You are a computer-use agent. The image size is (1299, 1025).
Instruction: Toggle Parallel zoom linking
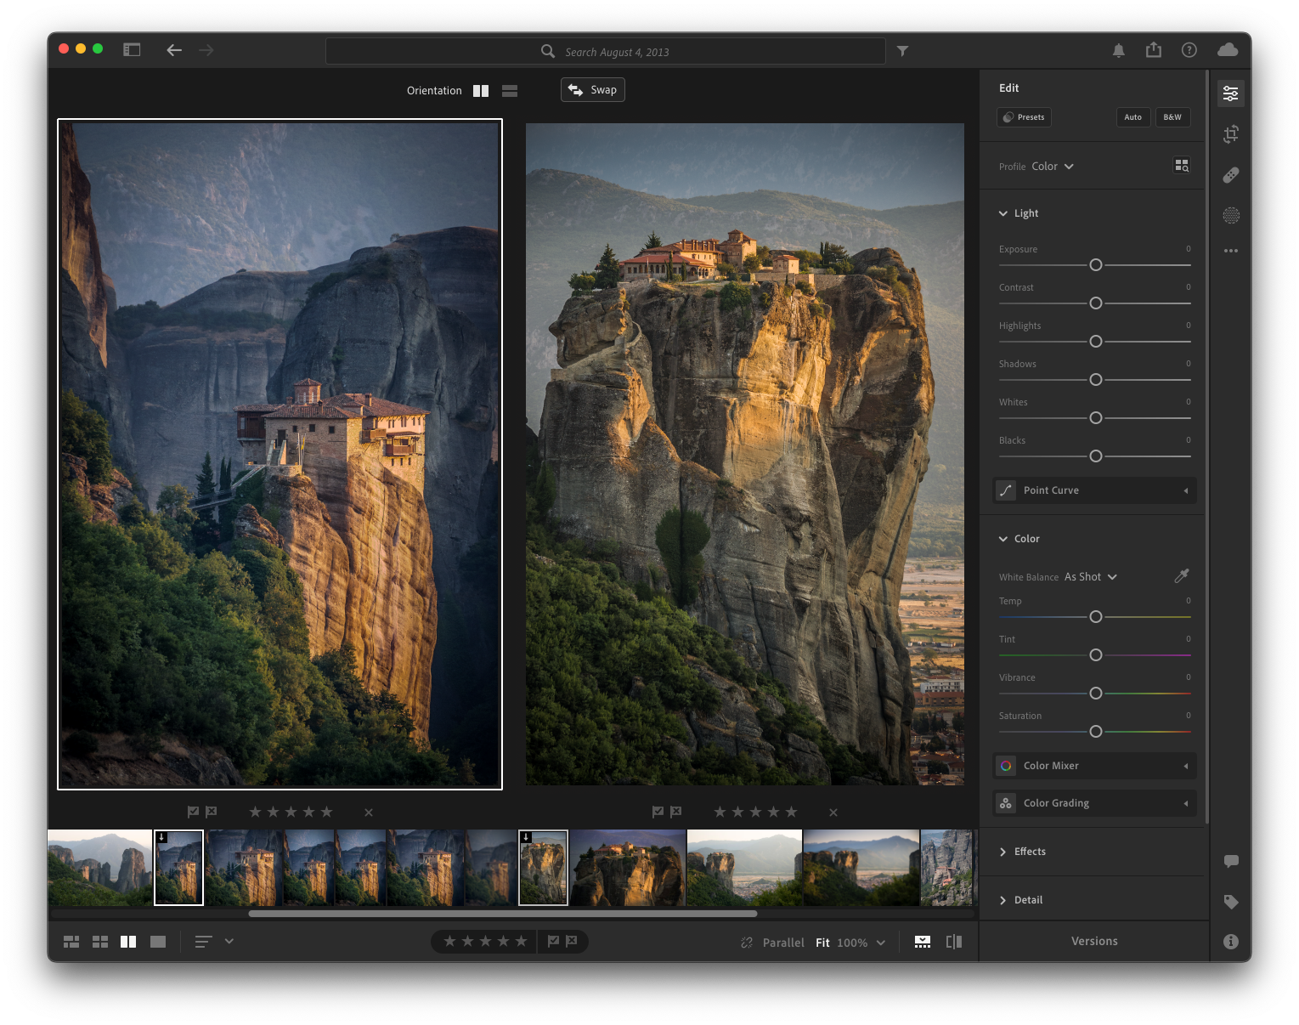point(772,942)
